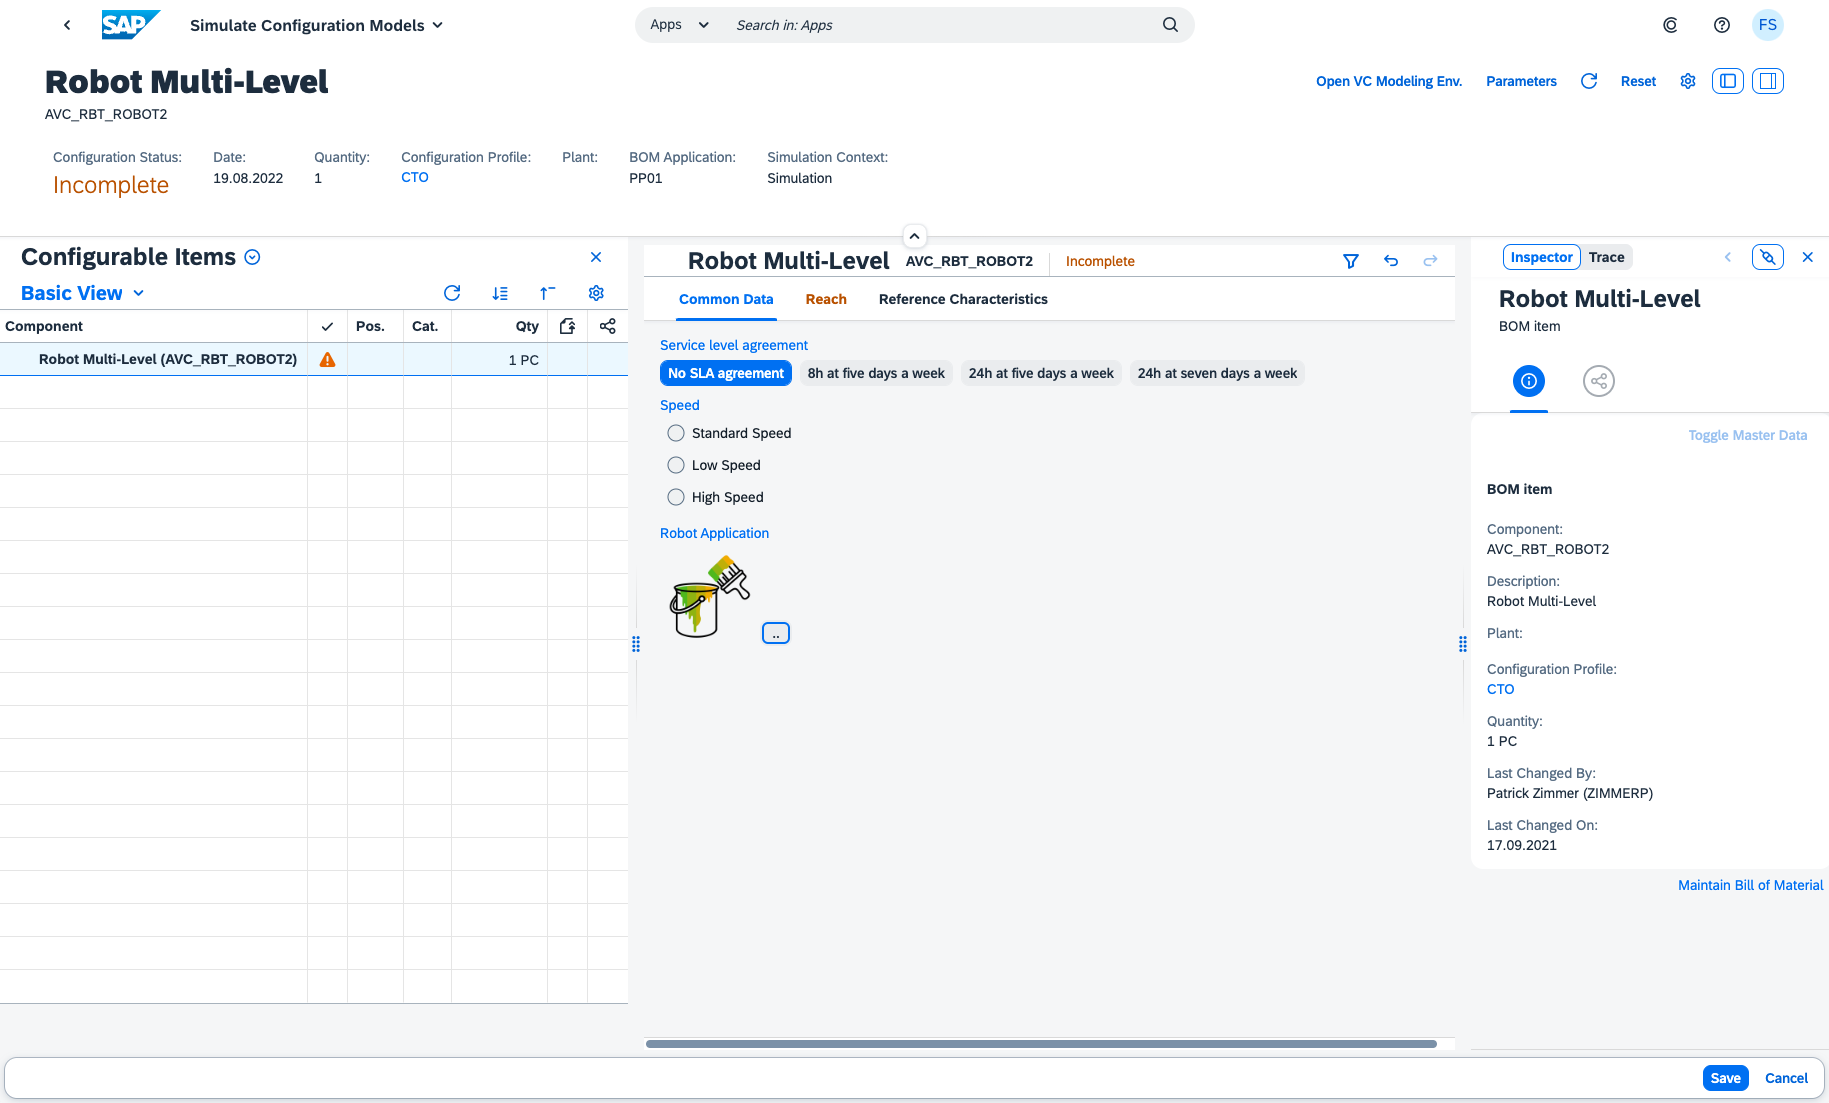The width and height of the screenshot is (1829, 1103).
Task: Select Robot Multi-Level (AVC_RBT_ROBOT2) row
Action: [x=314, y=359]
